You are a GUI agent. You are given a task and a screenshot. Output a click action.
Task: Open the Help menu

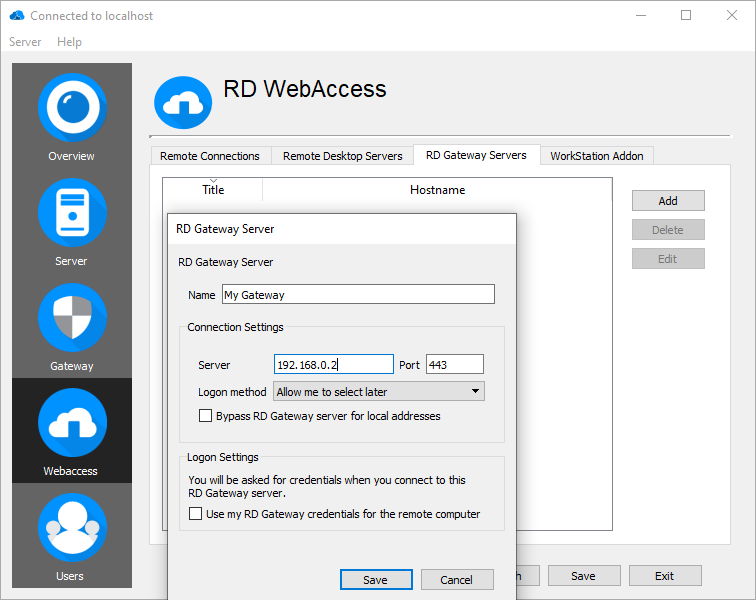click(69, 42)
